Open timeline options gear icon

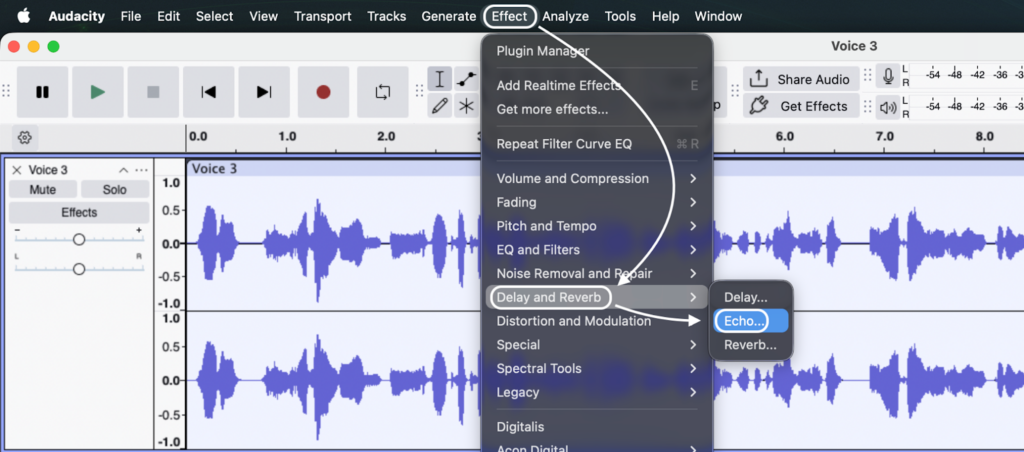click(25, 137)
